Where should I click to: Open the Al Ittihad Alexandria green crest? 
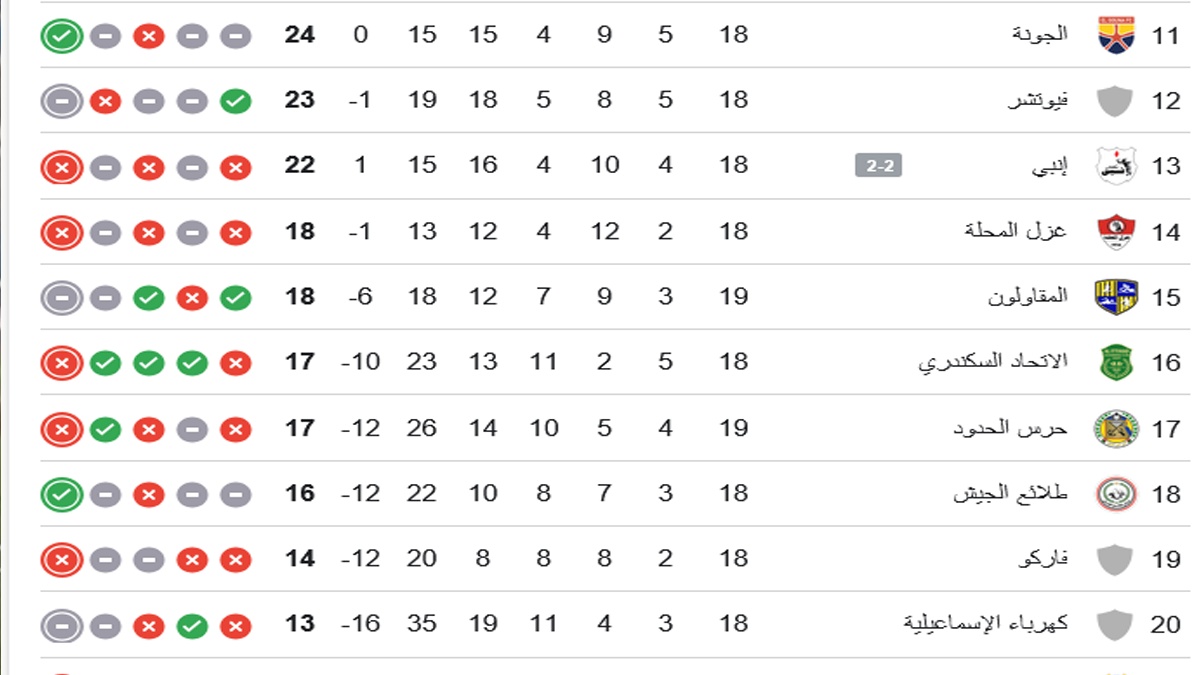pos(1112,362)
